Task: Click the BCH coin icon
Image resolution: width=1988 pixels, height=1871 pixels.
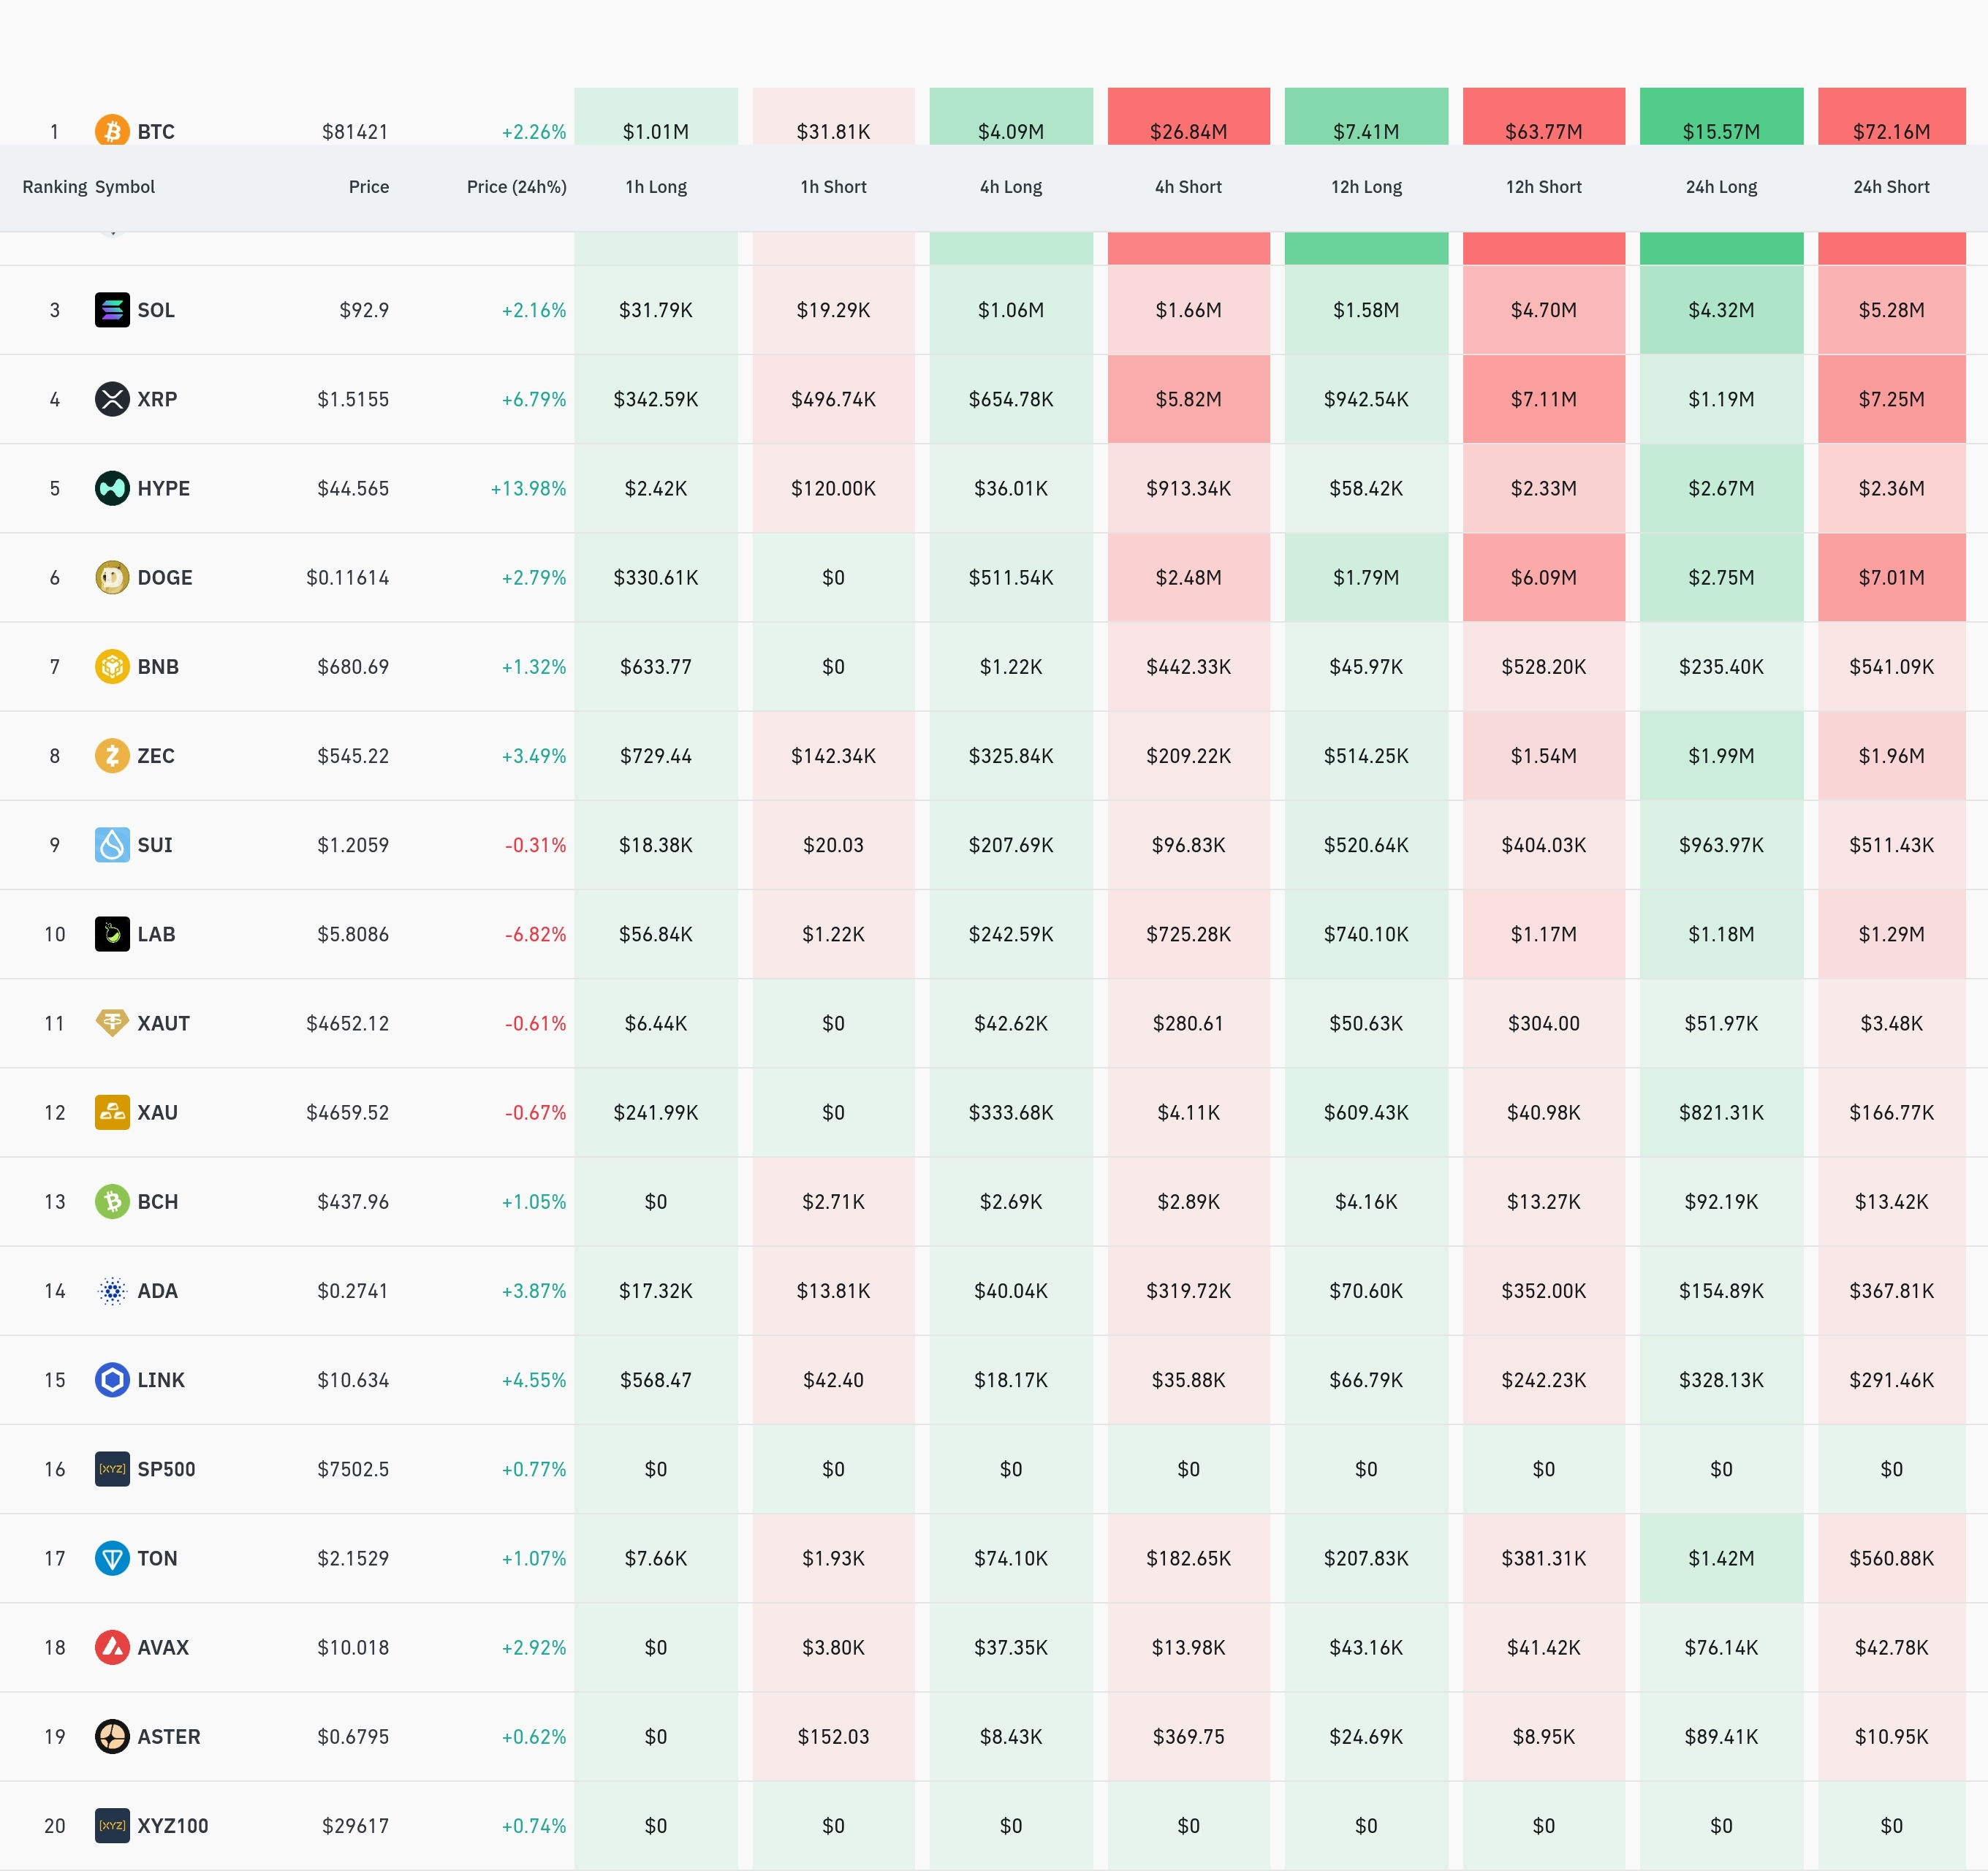Action: (112, 1201)
